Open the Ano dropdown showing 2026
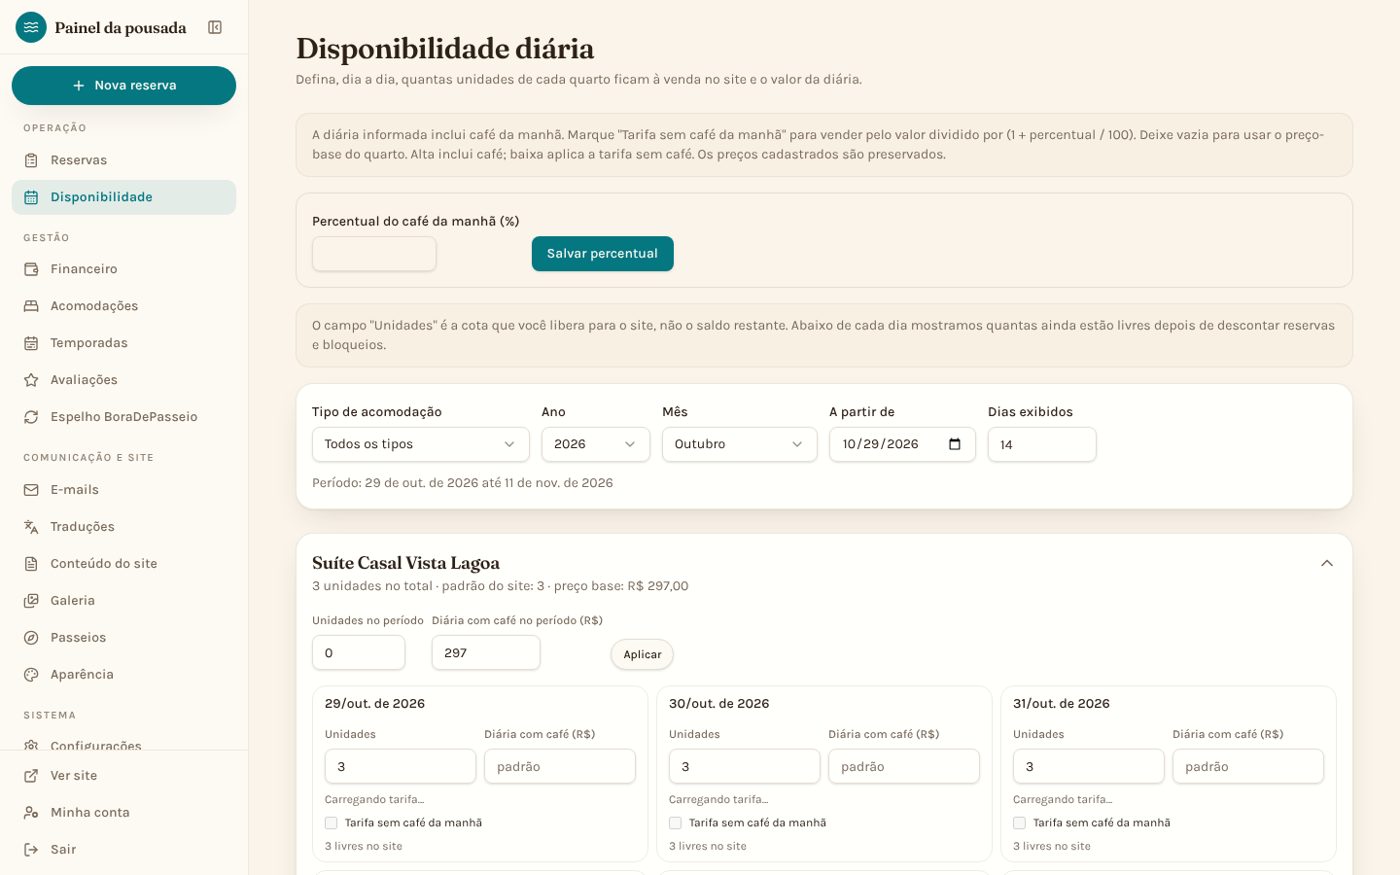This screenshot has height=875, width=1400. pyautogui.click(x=596, y=444)
